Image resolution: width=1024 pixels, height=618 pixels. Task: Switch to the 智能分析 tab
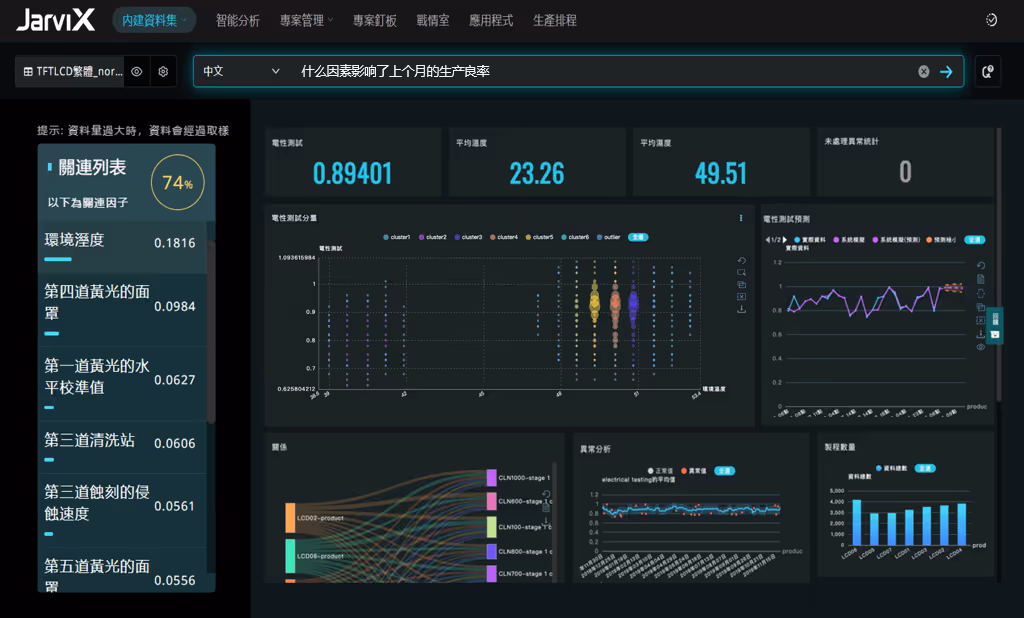(x=238, y=20)
